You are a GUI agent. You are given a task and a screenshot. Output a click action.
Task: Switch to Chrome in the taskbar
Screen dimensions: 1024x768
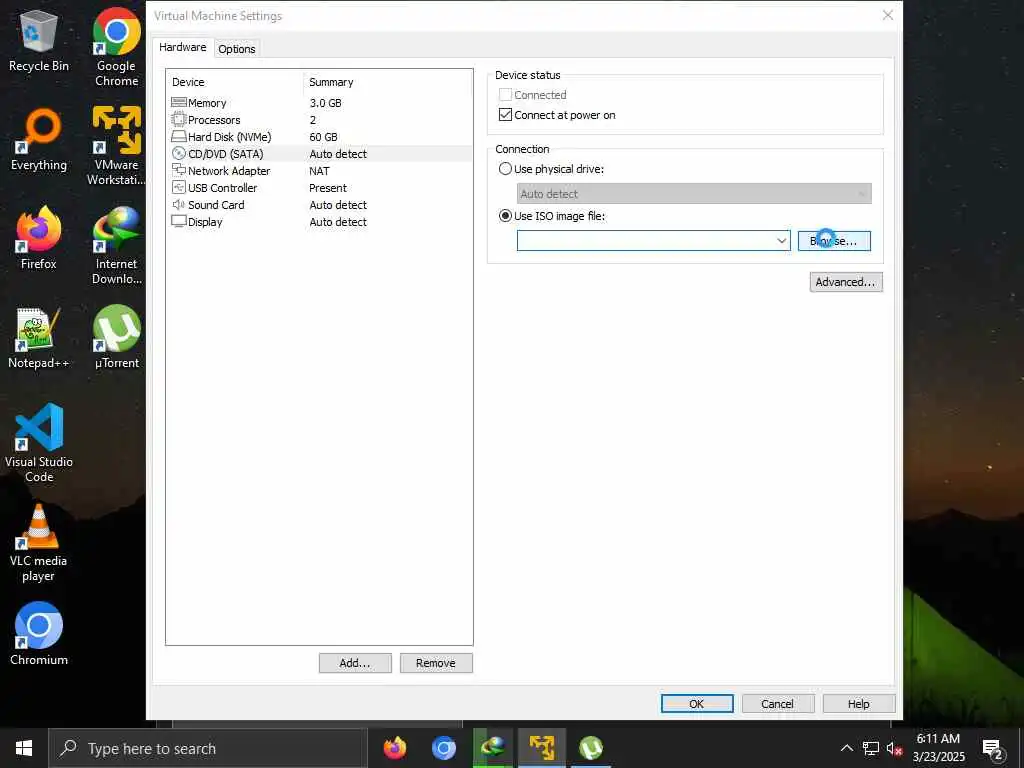(x=443, y=748)
